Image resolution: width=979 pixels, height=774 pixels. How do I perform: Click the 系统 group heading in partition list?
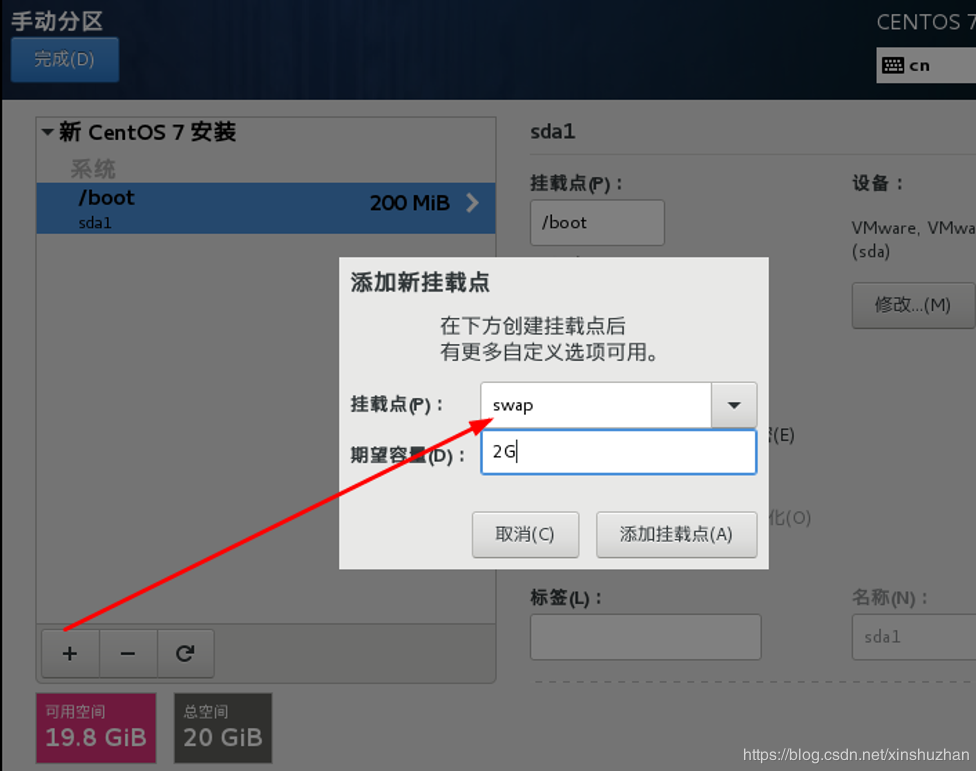(x=93, y=168)
